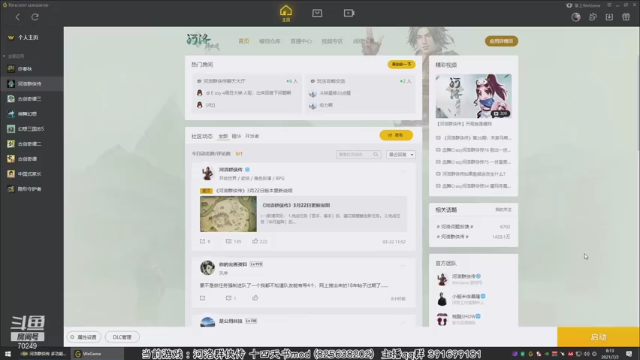Share the first post via share icon
The image size is (640, 360).
tap(202, 241)
